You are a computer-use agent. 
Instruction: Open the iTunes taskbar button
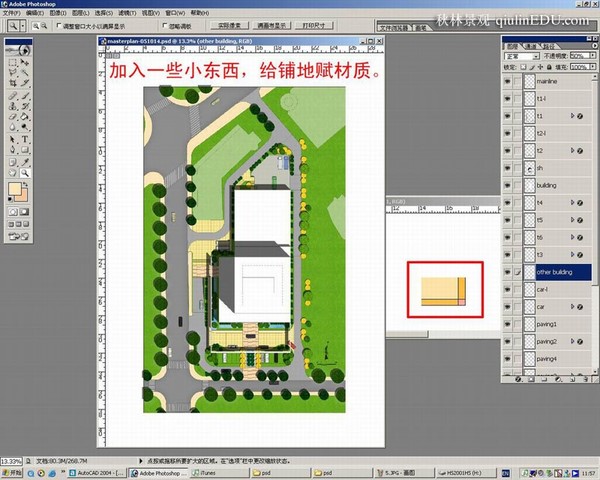pos(220,473)
